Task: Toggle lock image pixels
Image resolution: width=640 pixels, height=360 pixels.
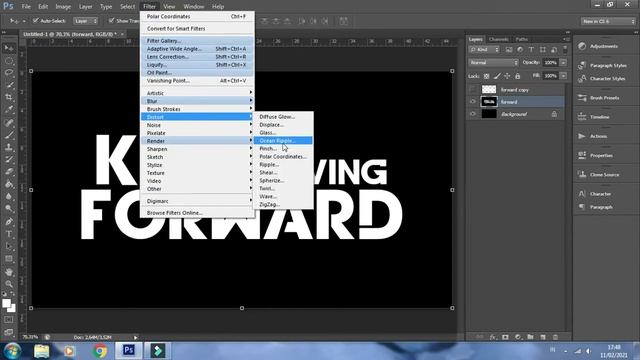Action: point(497,76)
